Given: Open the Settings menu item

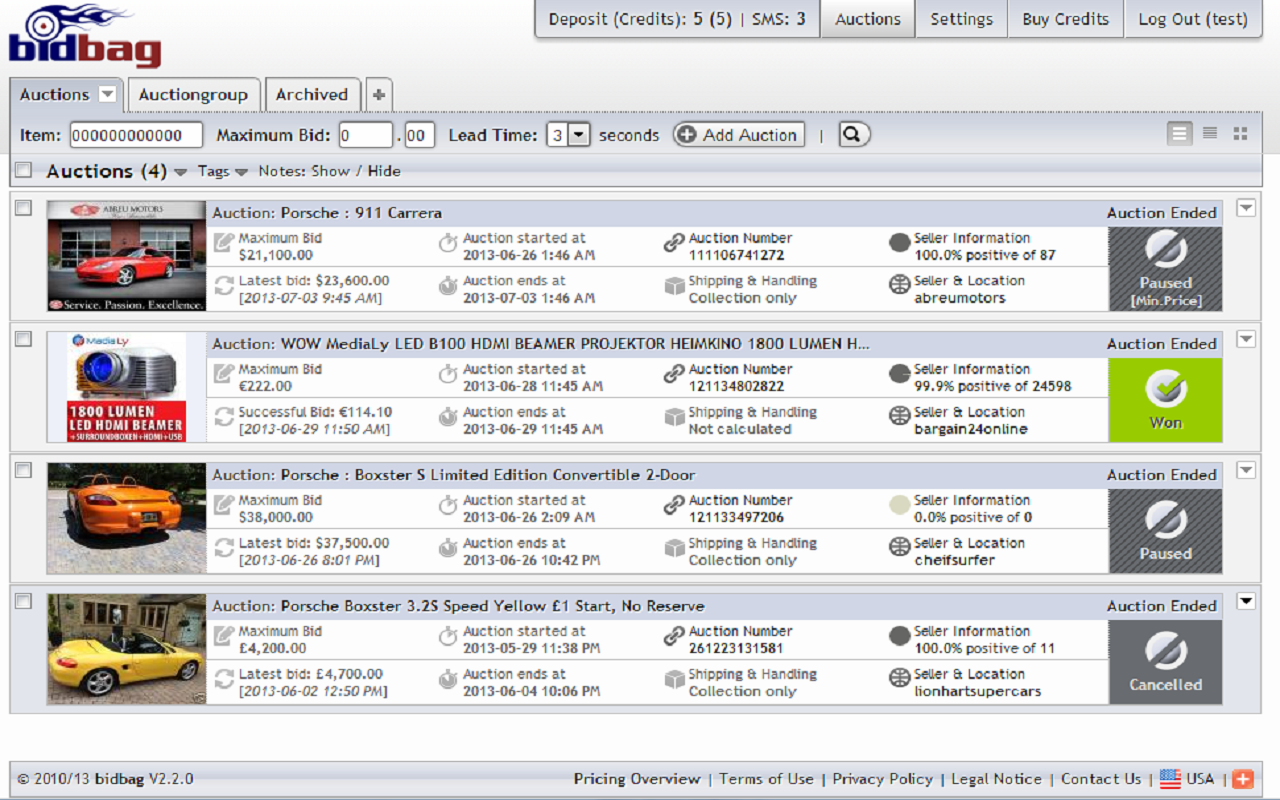Looking at the screenshot, I should (961, 19).
